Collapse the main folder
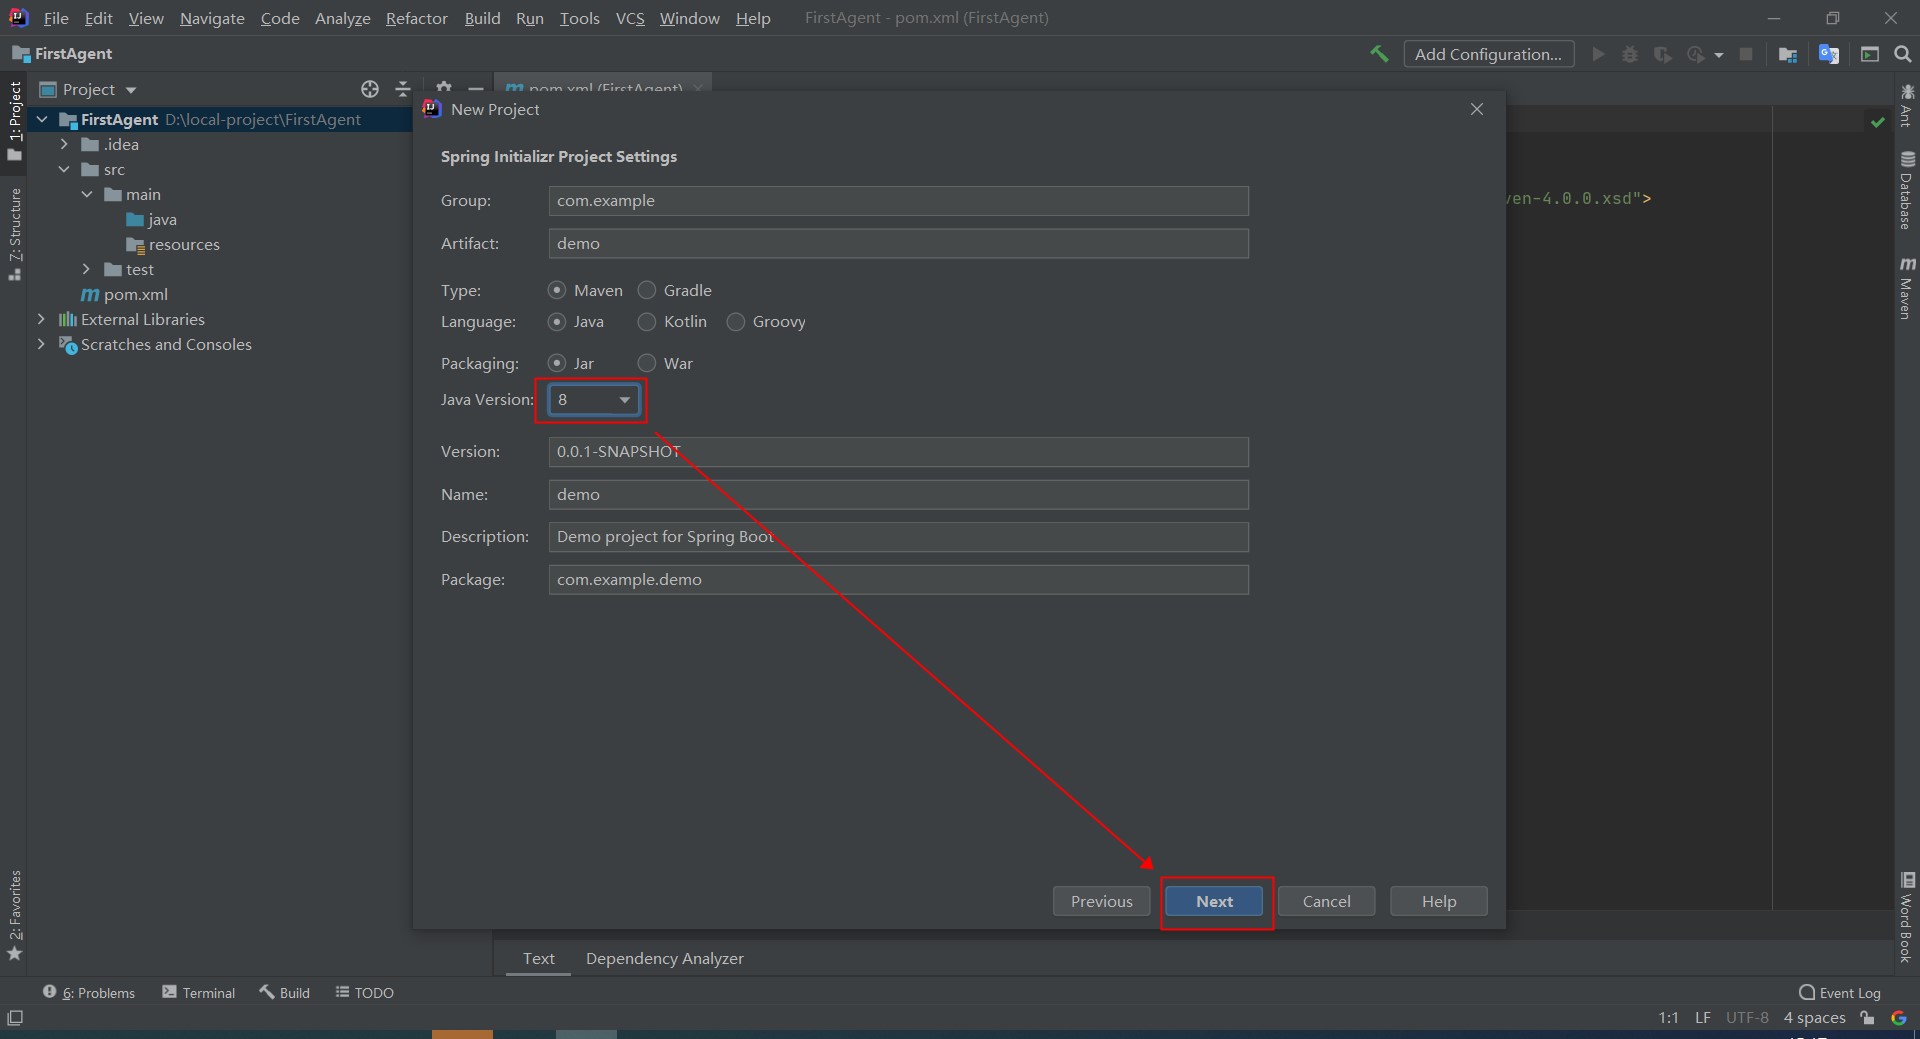Image resolution: width=1920 pixels, height=1039 pixels. tap(87, 194)
